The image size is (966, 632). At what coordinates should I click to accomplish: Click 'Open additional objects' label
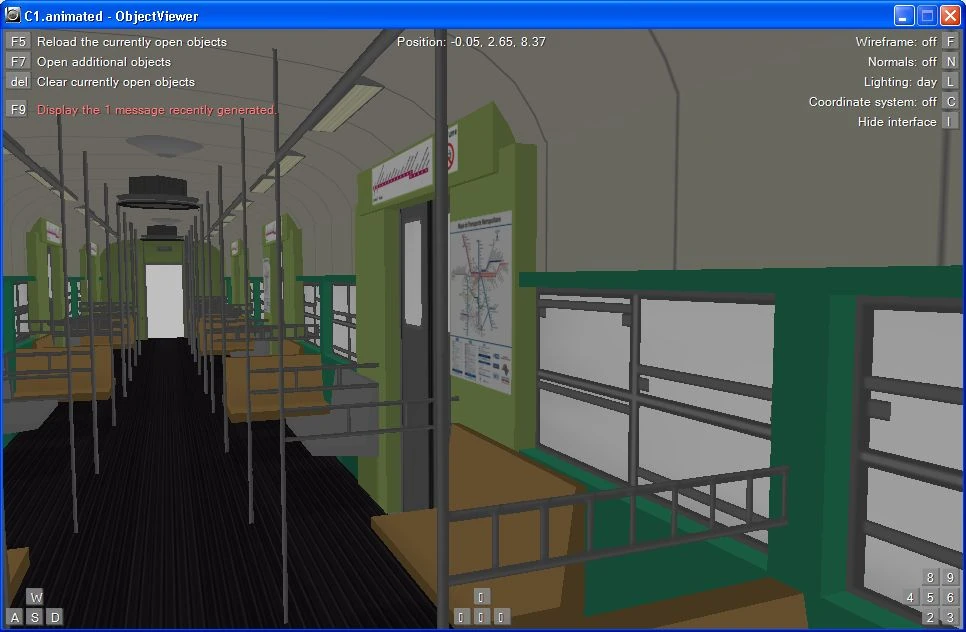pos(104,62)
